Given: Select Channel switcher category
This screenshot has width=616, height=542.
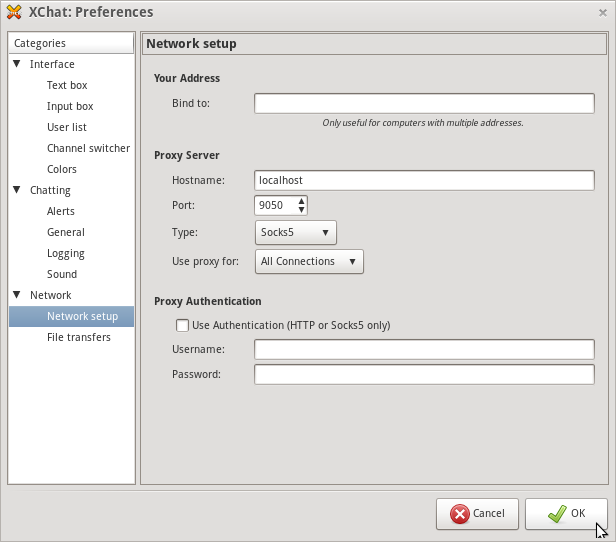Looking at the screenshot, I should [88, 148].
